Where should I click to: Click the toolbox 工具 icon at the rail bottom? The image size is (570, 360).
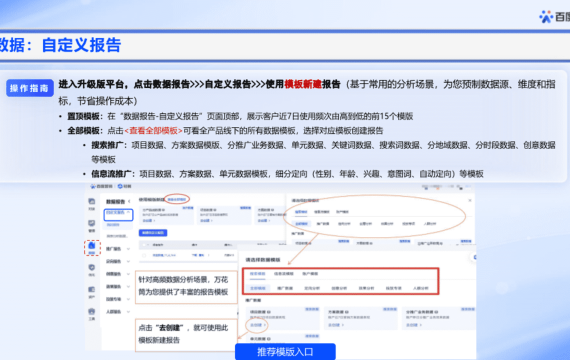pyautogui.click(x=92, y=312)
